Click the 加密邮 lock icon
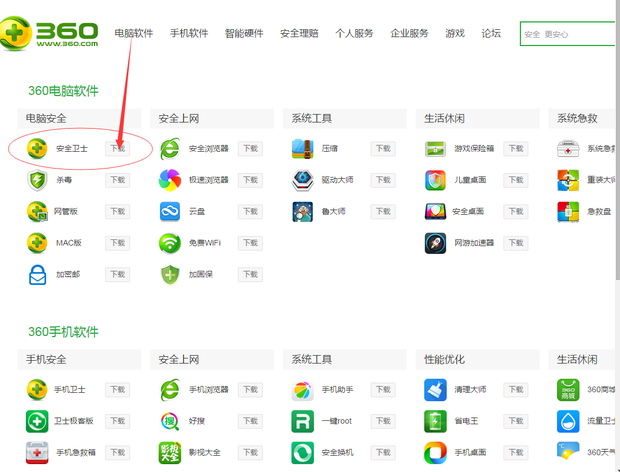The image size is (620, 472). [x=38, y=274]
